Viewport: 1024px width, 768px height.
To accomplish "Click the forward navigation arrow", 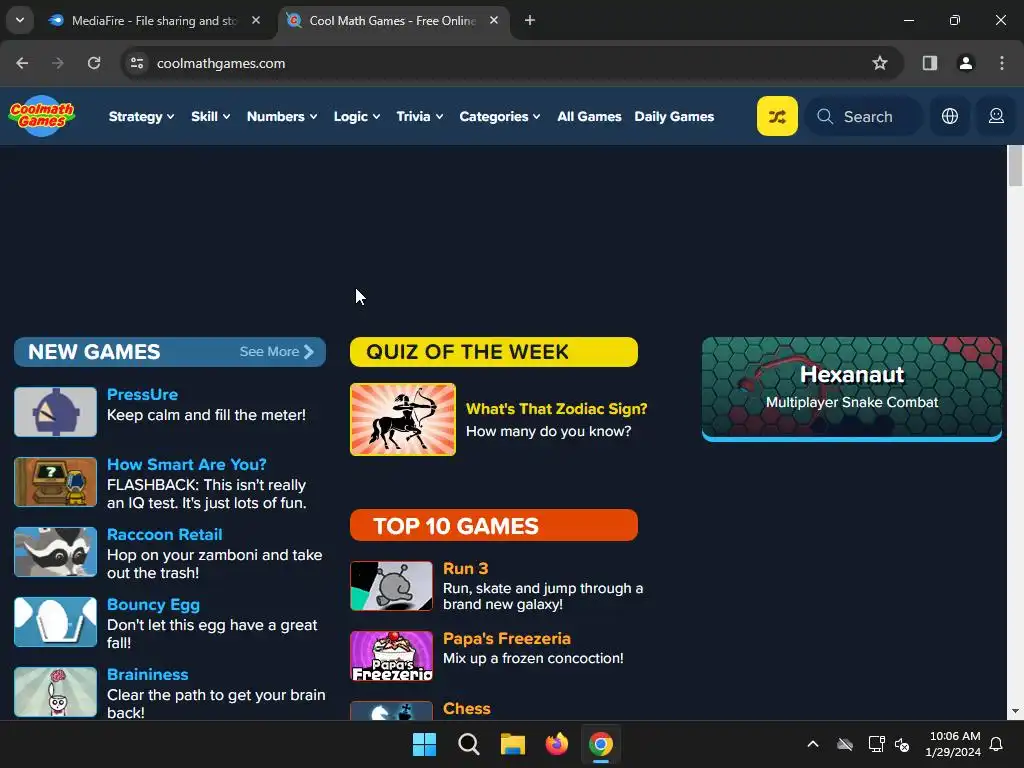I will 58,63.
